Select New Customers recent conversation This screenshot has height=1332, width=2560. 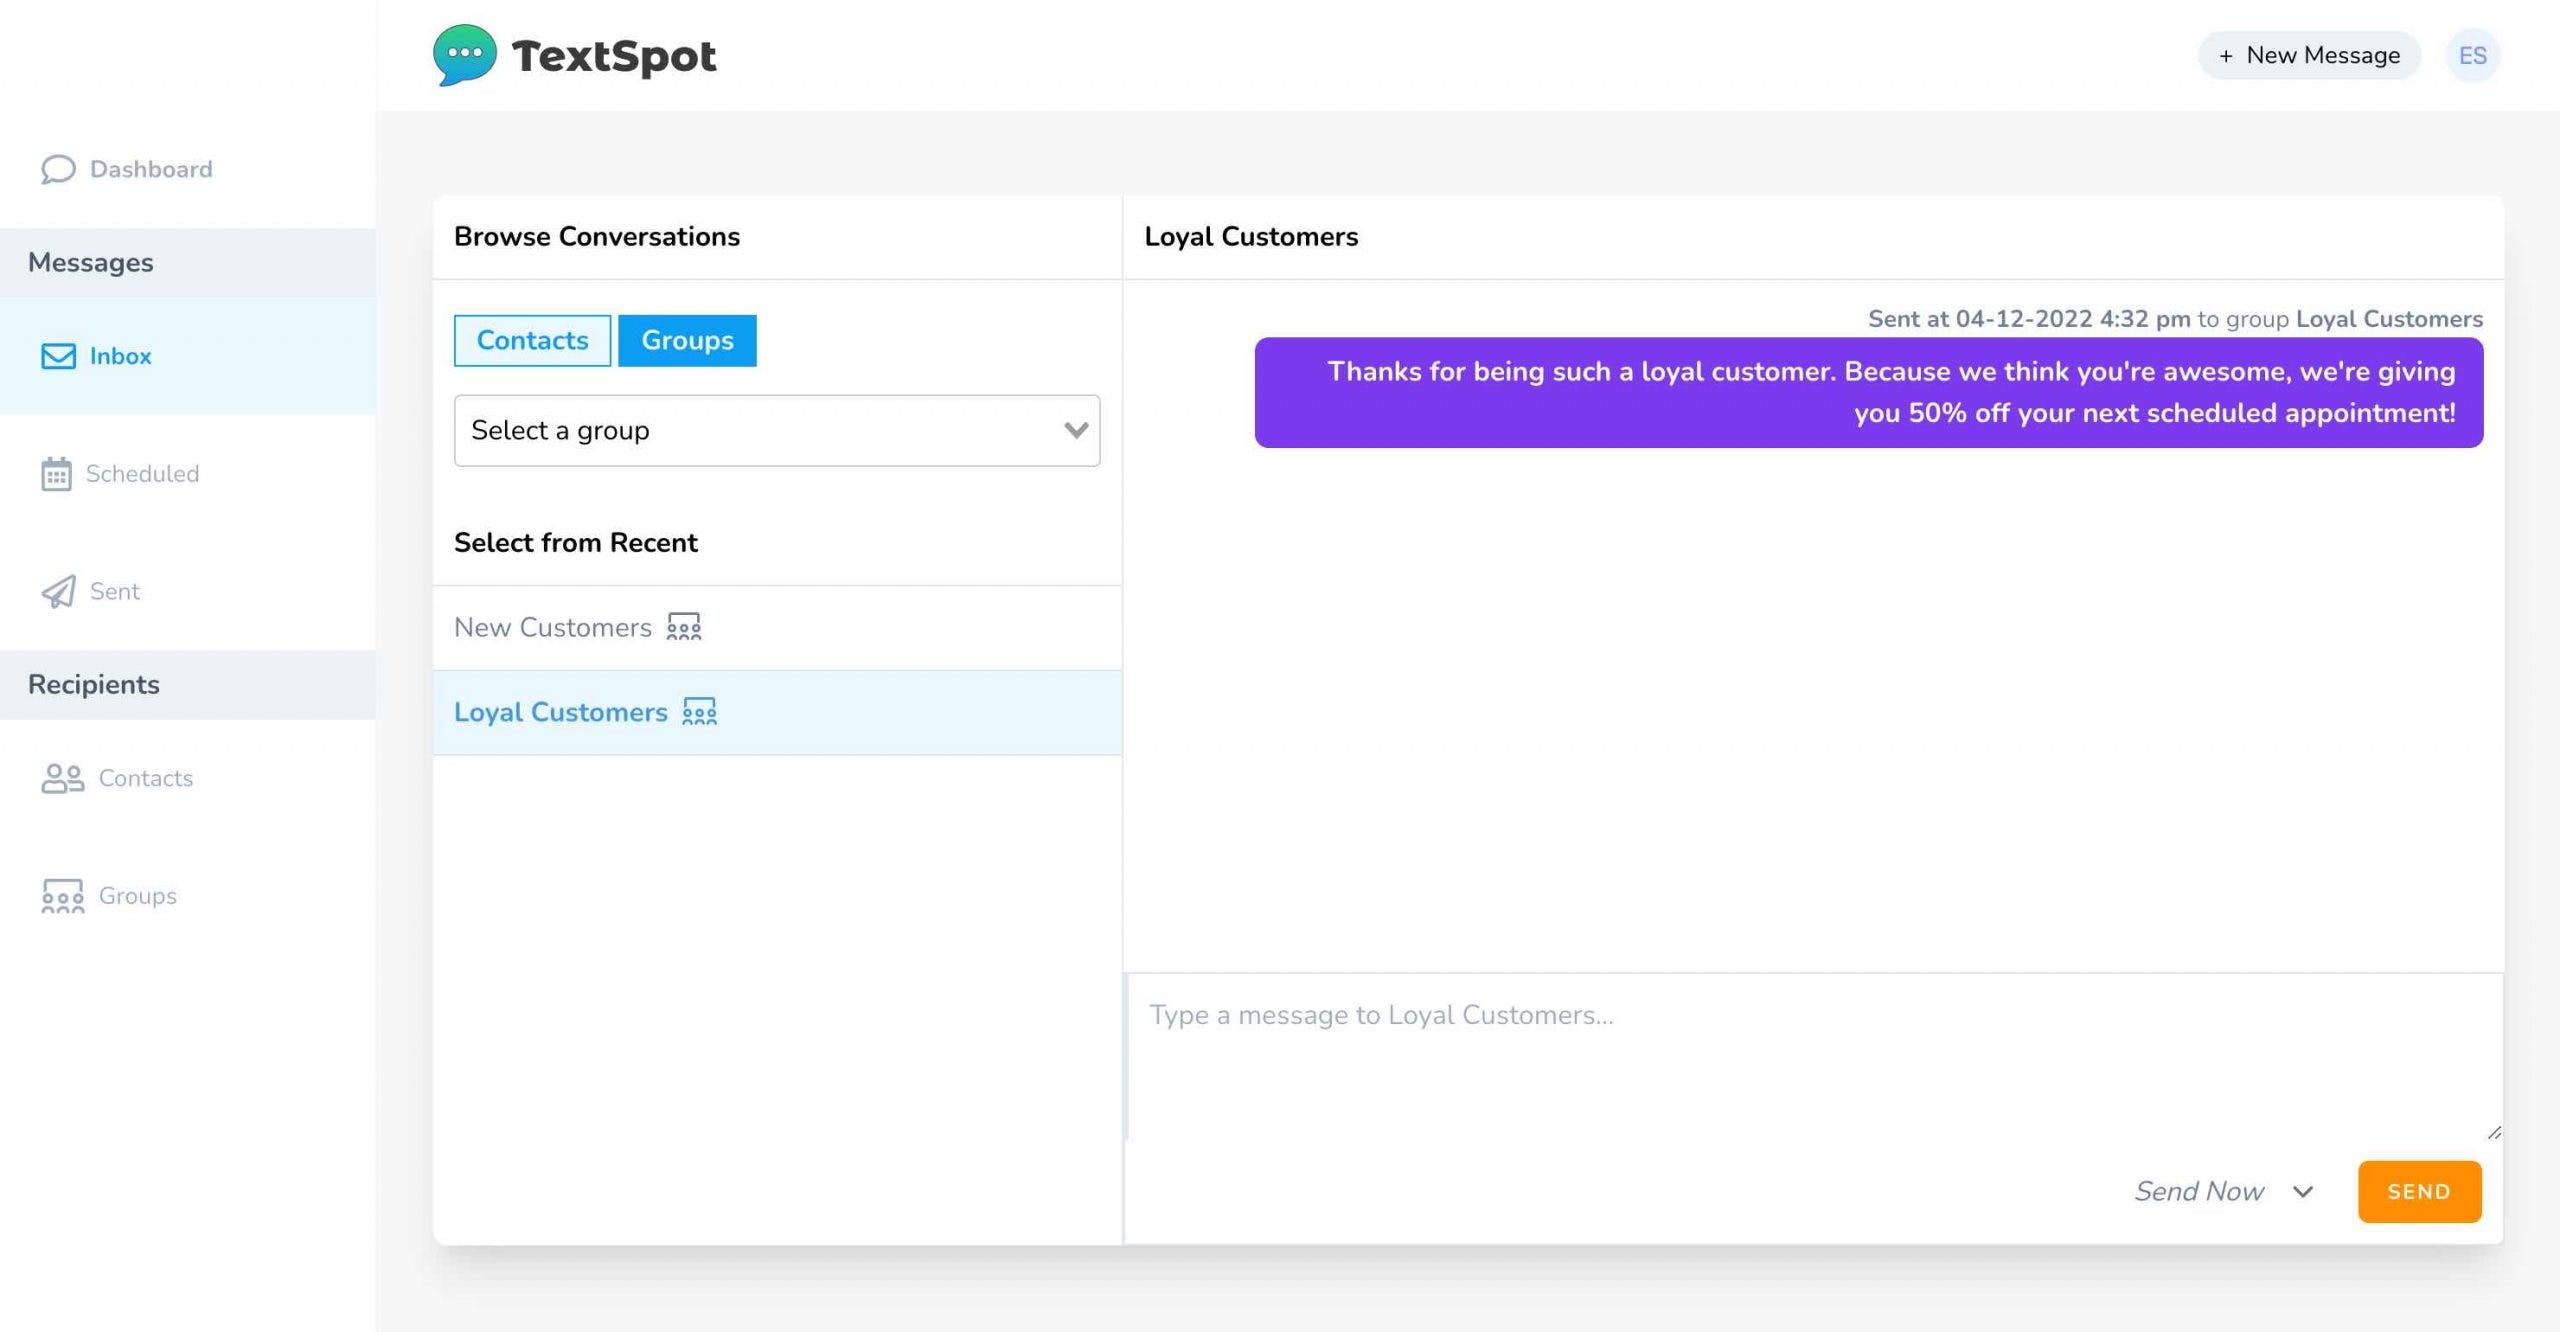pyautogui.click(x=777, y=627)
